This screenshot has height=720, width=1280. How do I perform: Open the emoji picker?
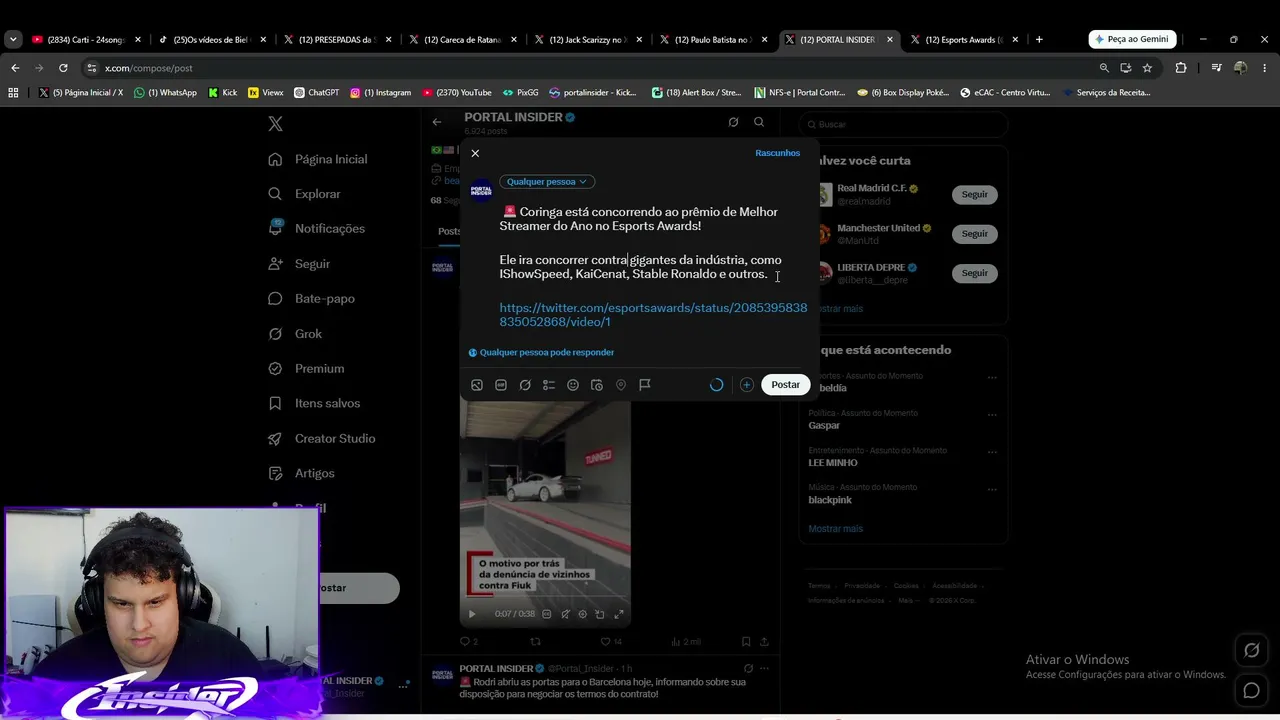tap(573, 385)
